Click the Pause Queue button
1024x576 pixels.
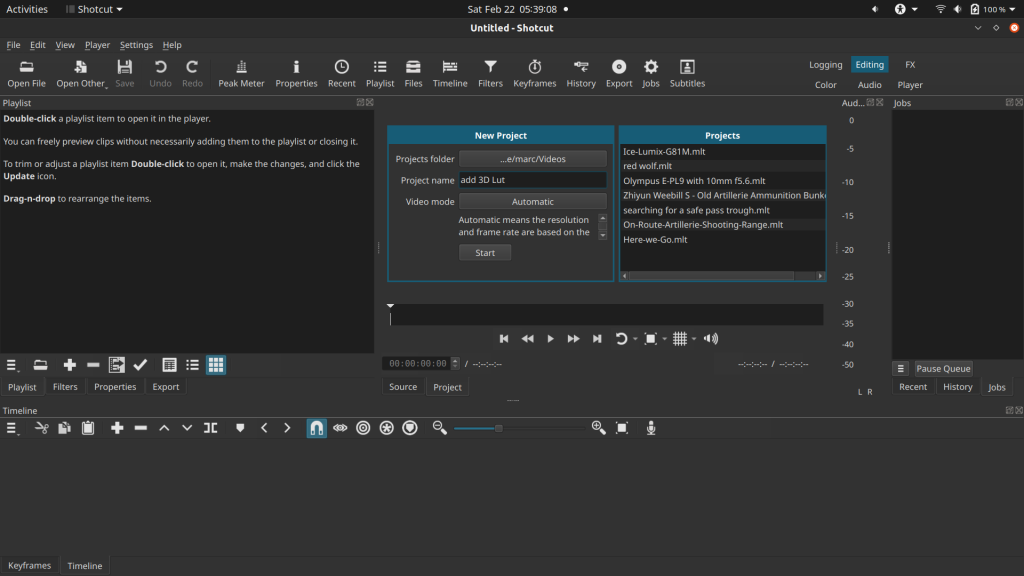pos(943,369)
